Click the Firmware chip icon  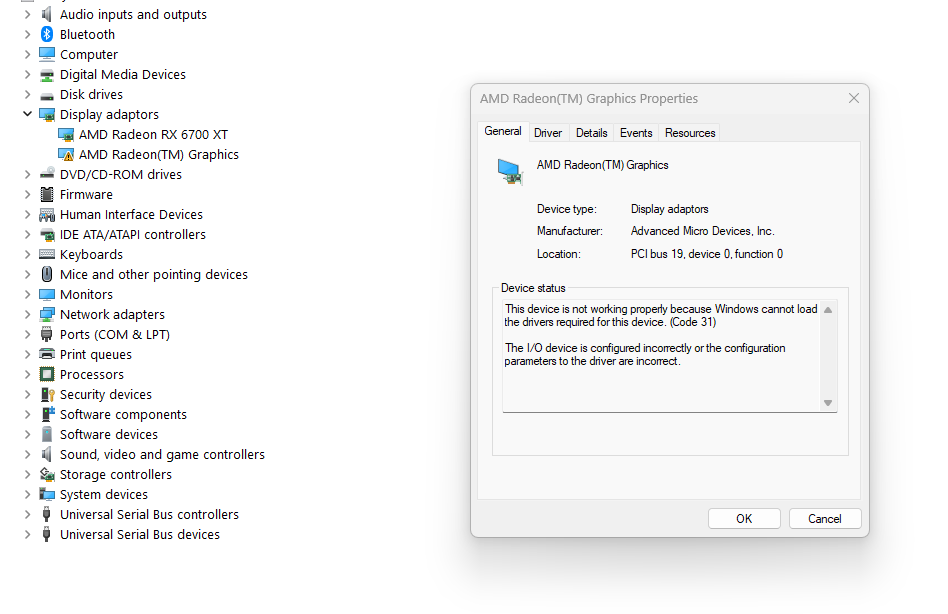coord(47,195)
